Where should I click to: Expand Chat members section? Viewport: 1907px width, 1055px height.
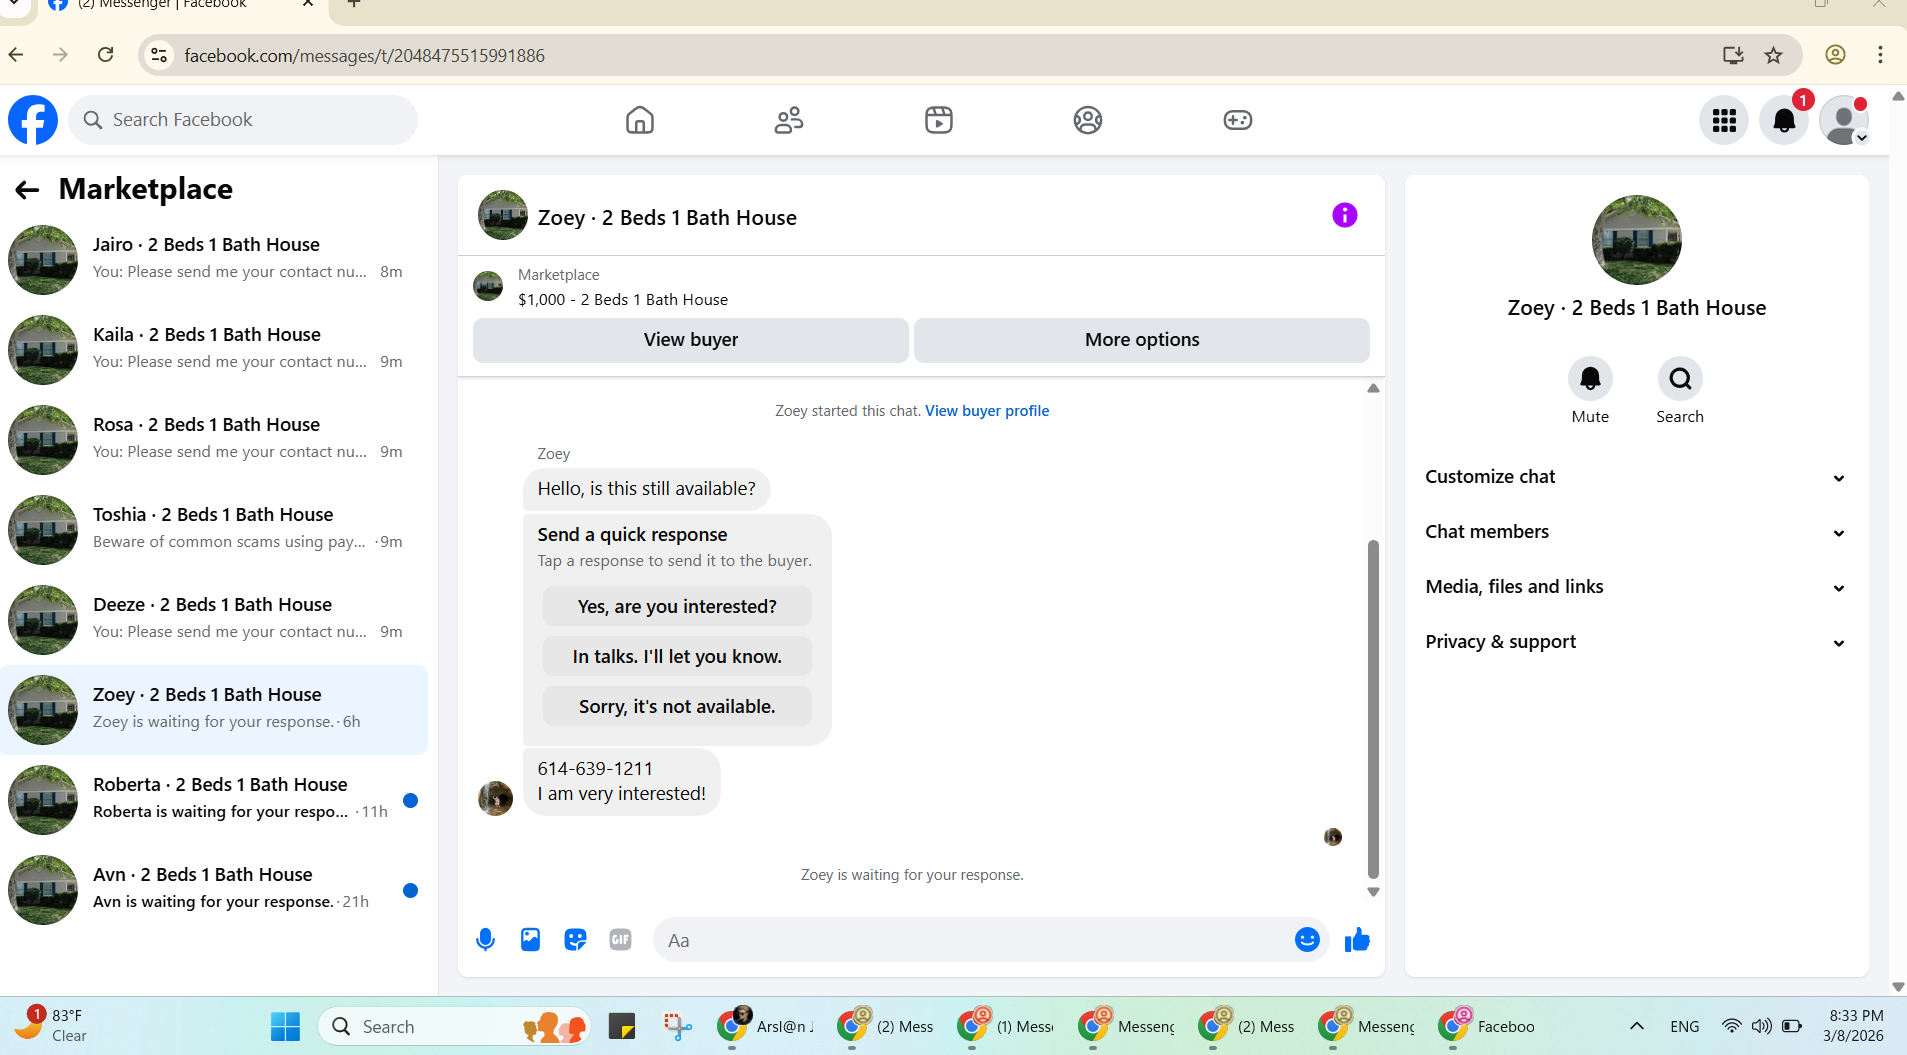coord(1636,532)
